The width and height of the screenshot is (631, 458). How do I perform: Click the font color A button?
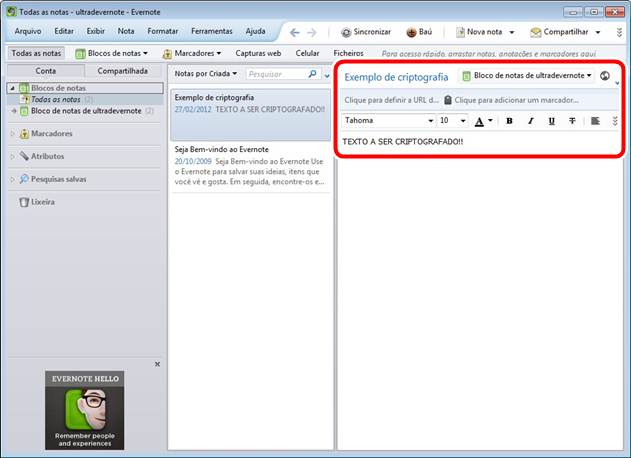[x=479, y=121]
